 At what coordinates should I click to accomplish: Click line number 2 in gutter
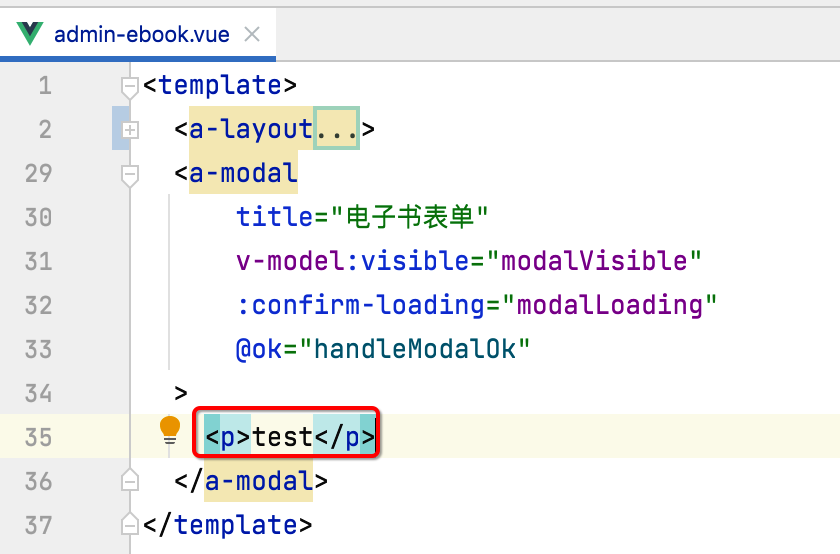click(x=45, y=130)
